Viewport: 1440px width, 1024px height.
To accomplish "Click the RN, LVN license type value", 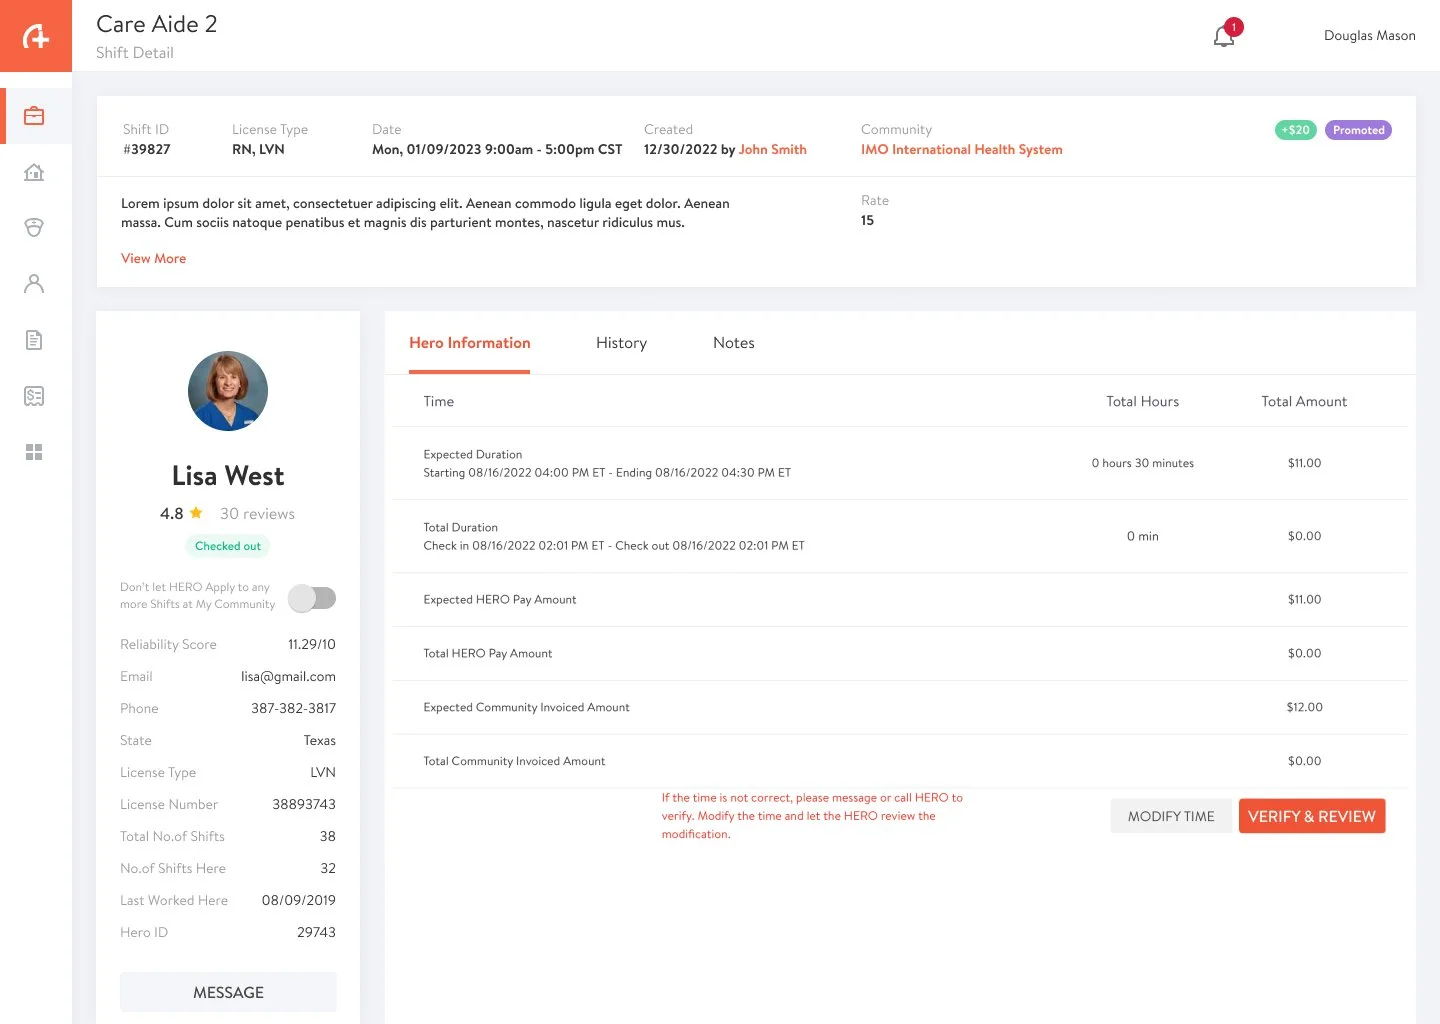I will tap(258, 149).
